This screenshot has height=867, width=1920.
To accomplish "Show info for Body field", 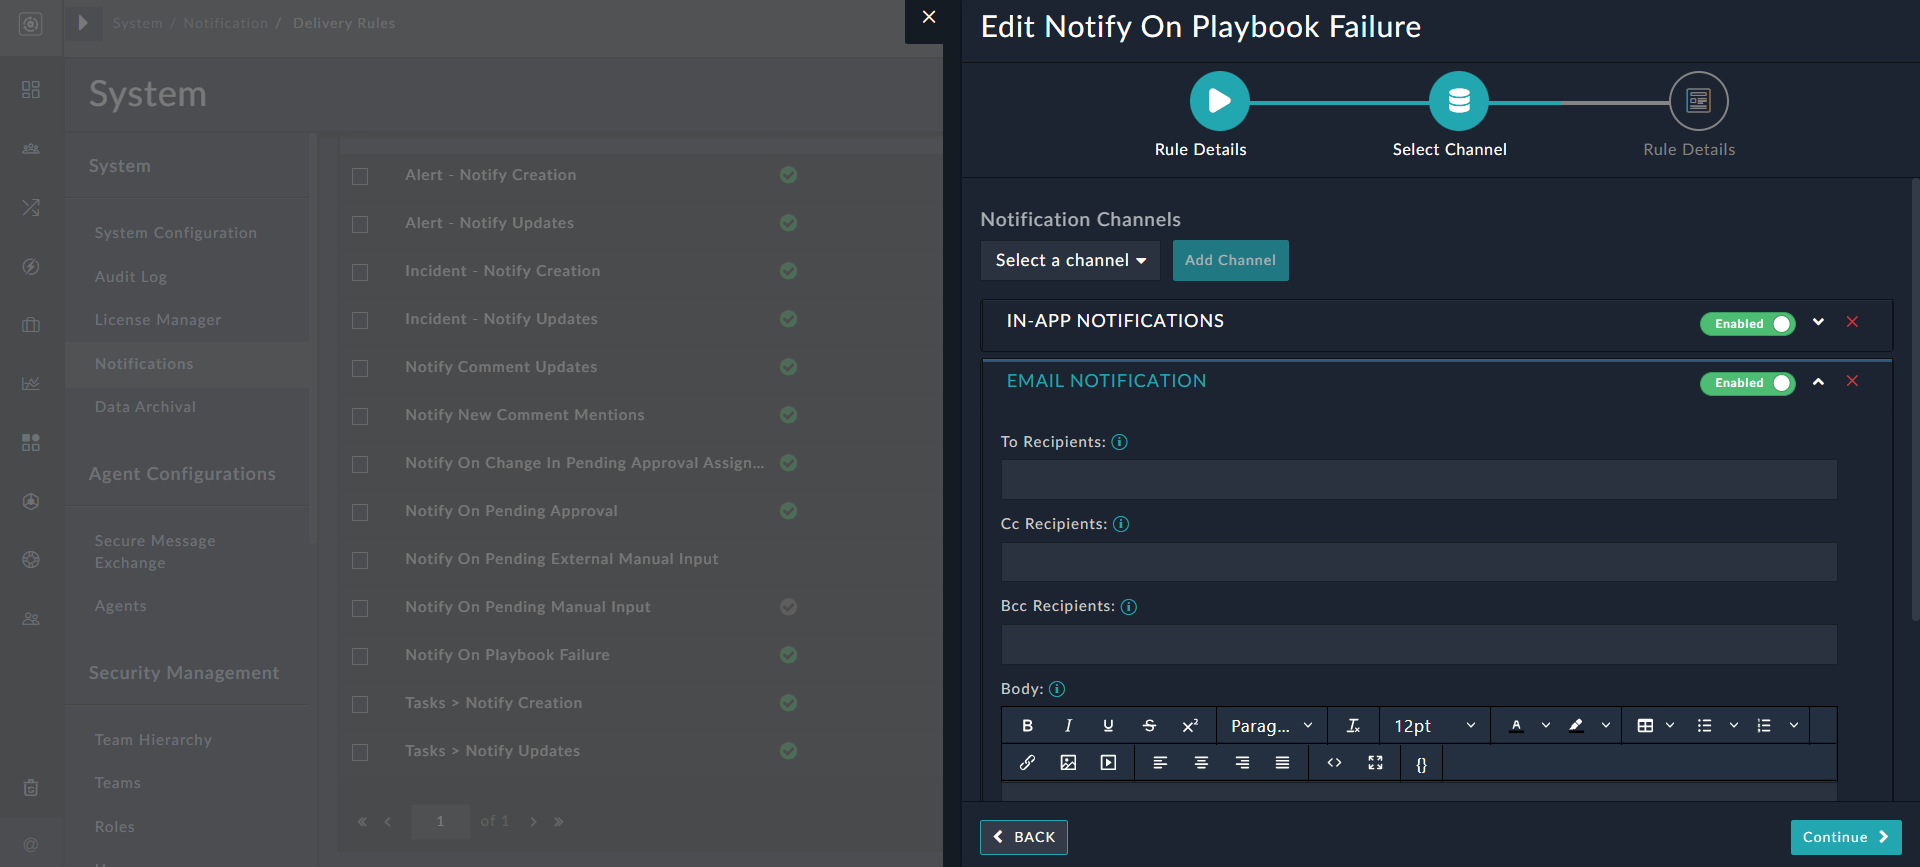I will 1057,689.
